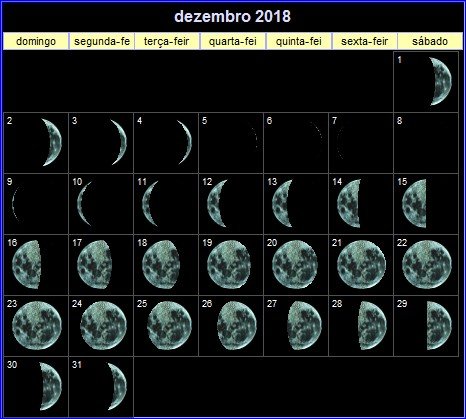Screen dimensions: 466x419
Task: Click the full moon on day 22
Action: 427,264
